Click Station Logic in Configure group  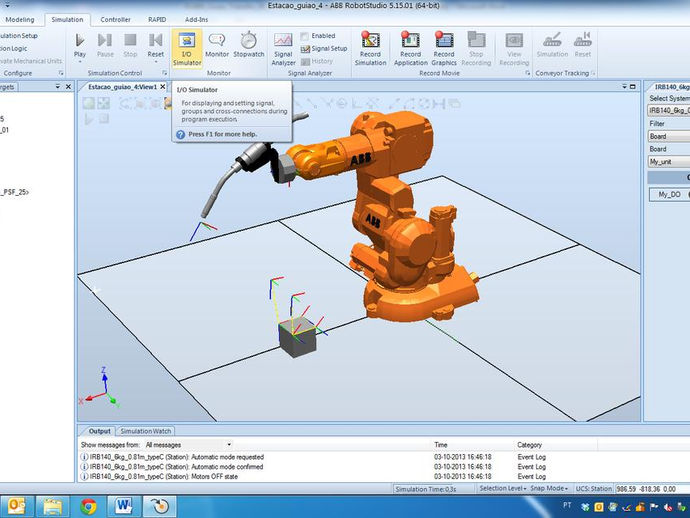[14, 48]
